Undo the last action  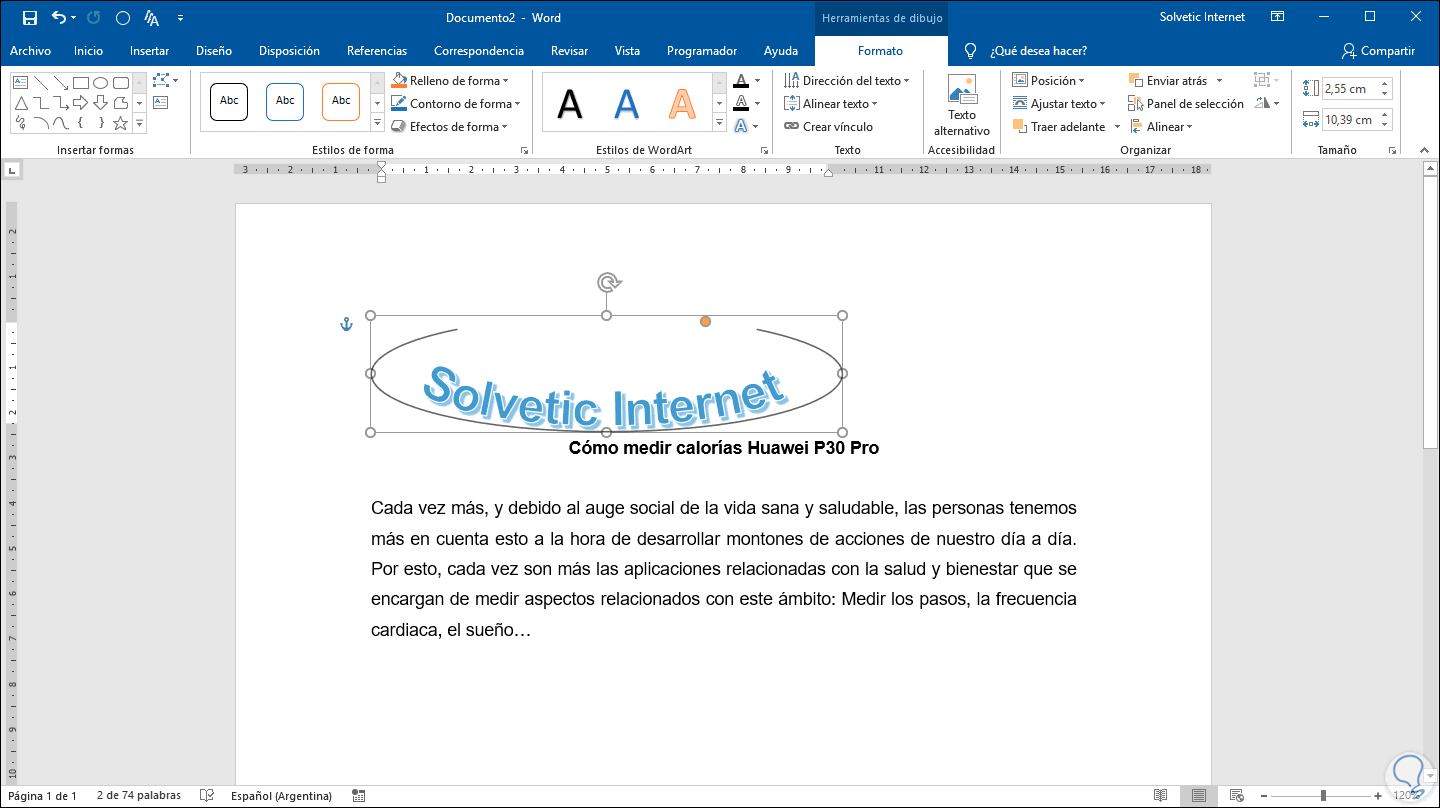point(59,18)
